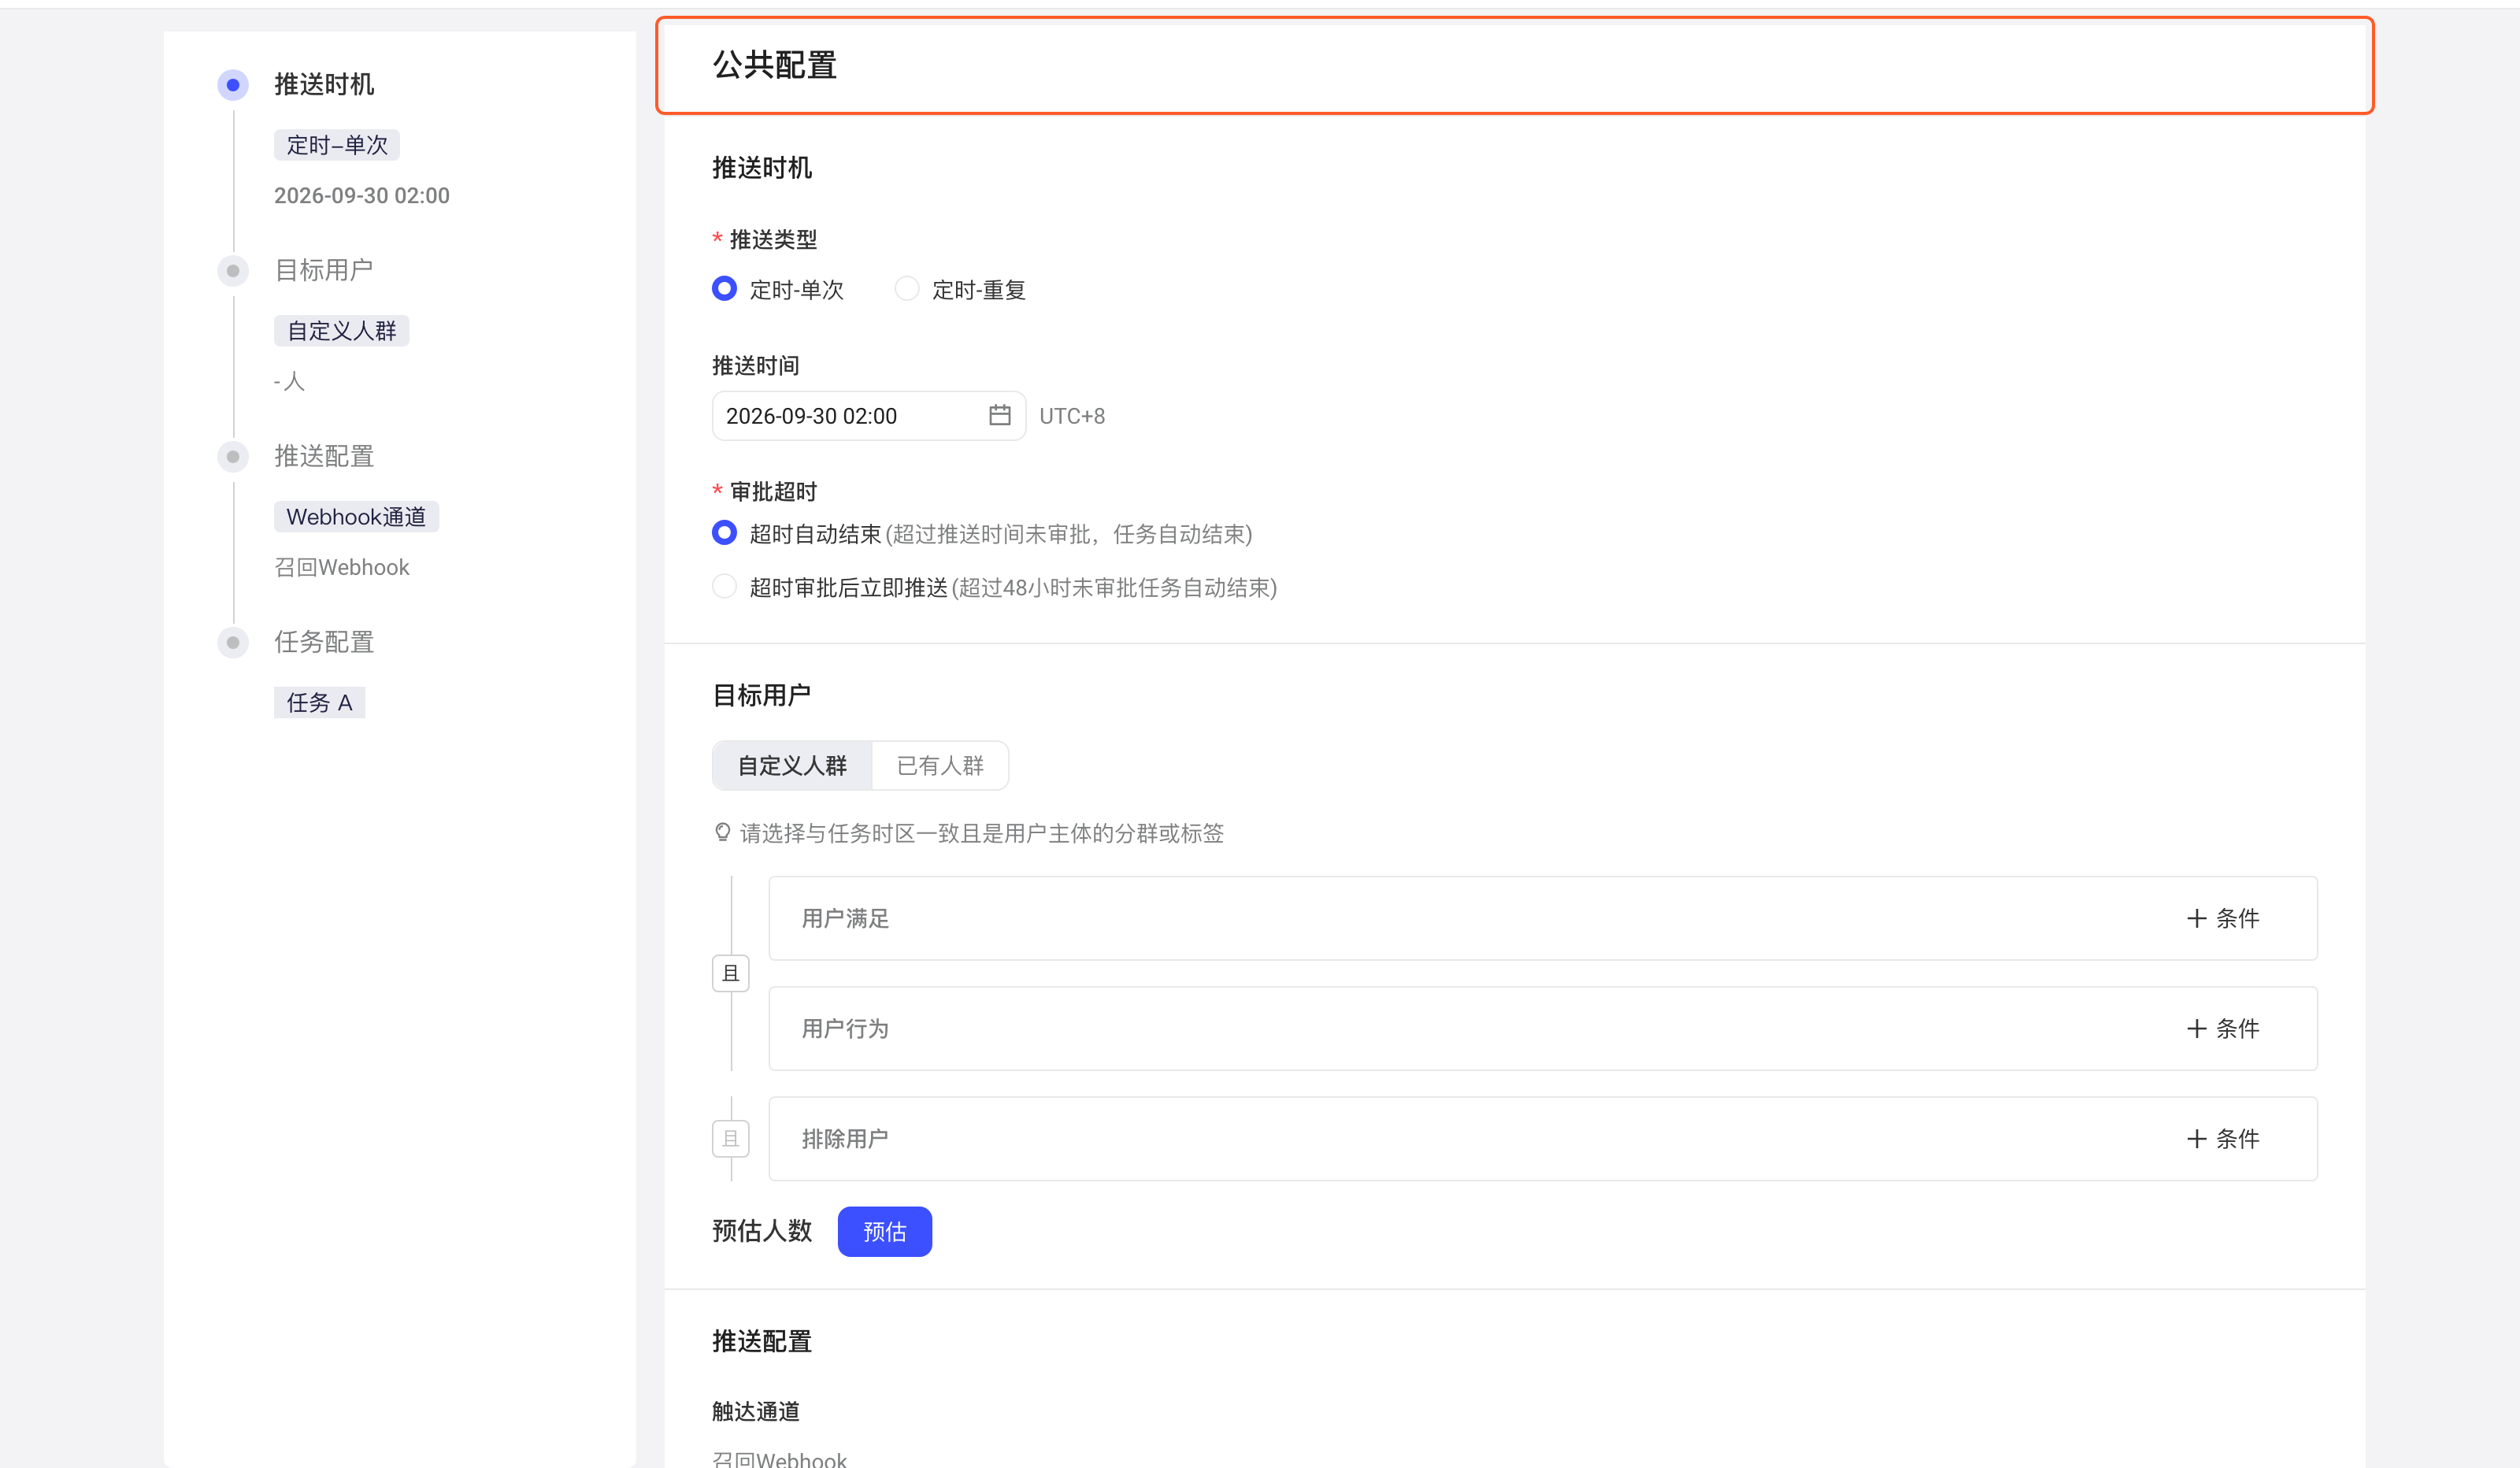Jump to 目标用户 step in sidebar

(x=324, y=270)
